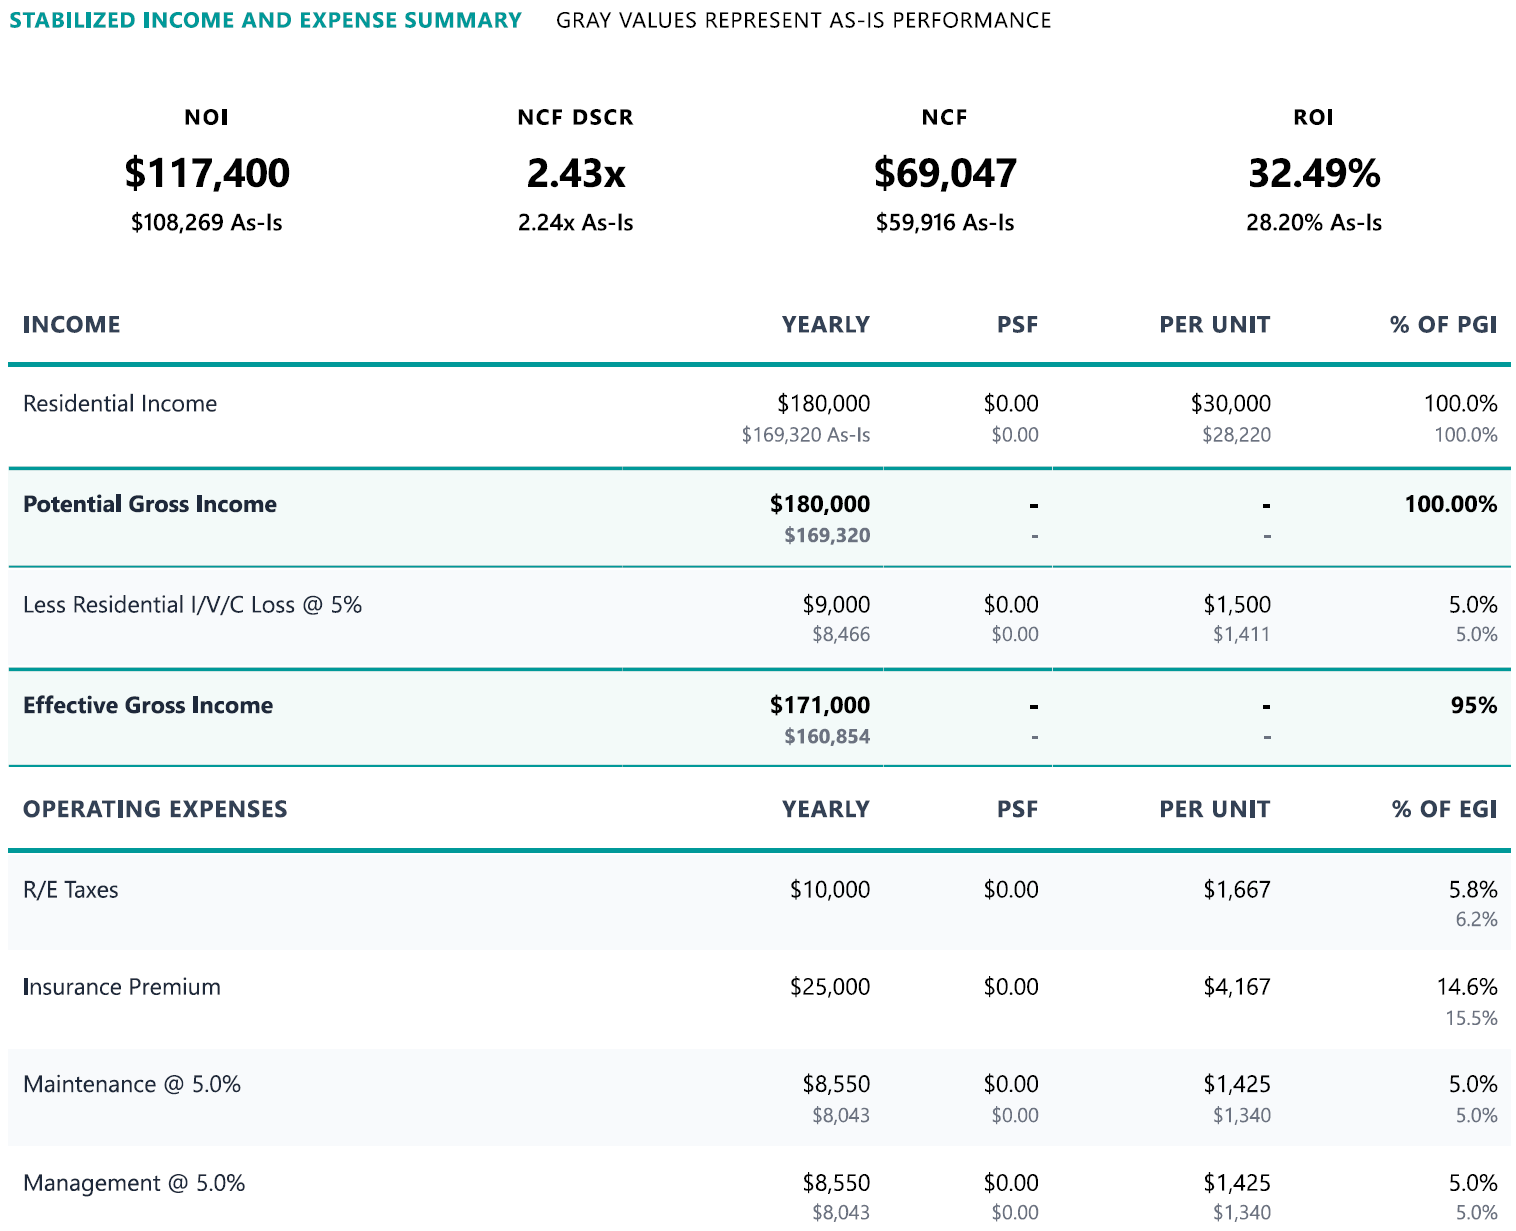Select the gray $28,220 per unit value
The image size is (1516, 1231).
pyautogui.click(x=1237, y=434)
